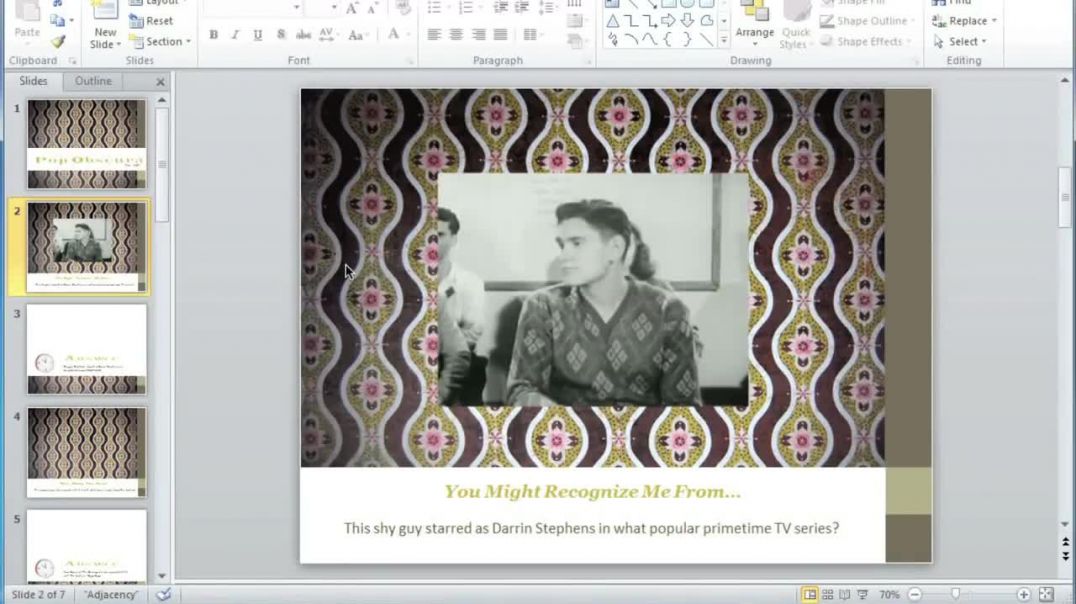
Task: Toggle text Shadow formatting
Action: [281, 34]
